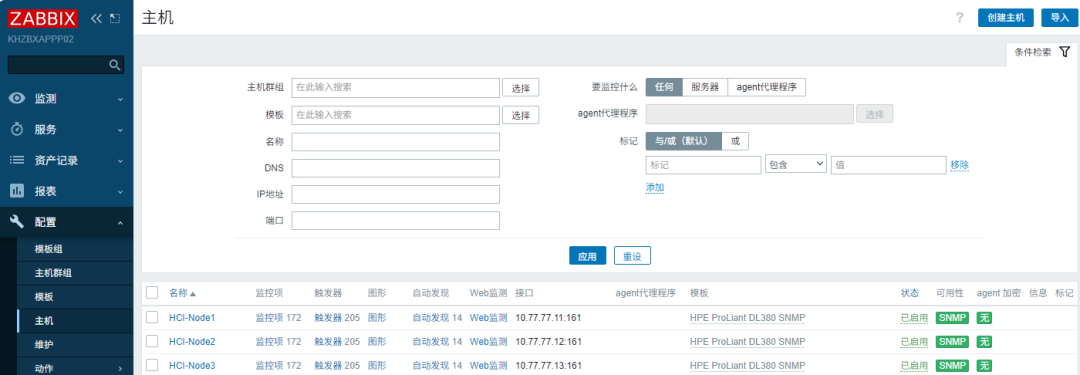This screenshot has height=375, width=1080.
Task: Click the list icon beside 资产记录
Action: coord(17,160)
